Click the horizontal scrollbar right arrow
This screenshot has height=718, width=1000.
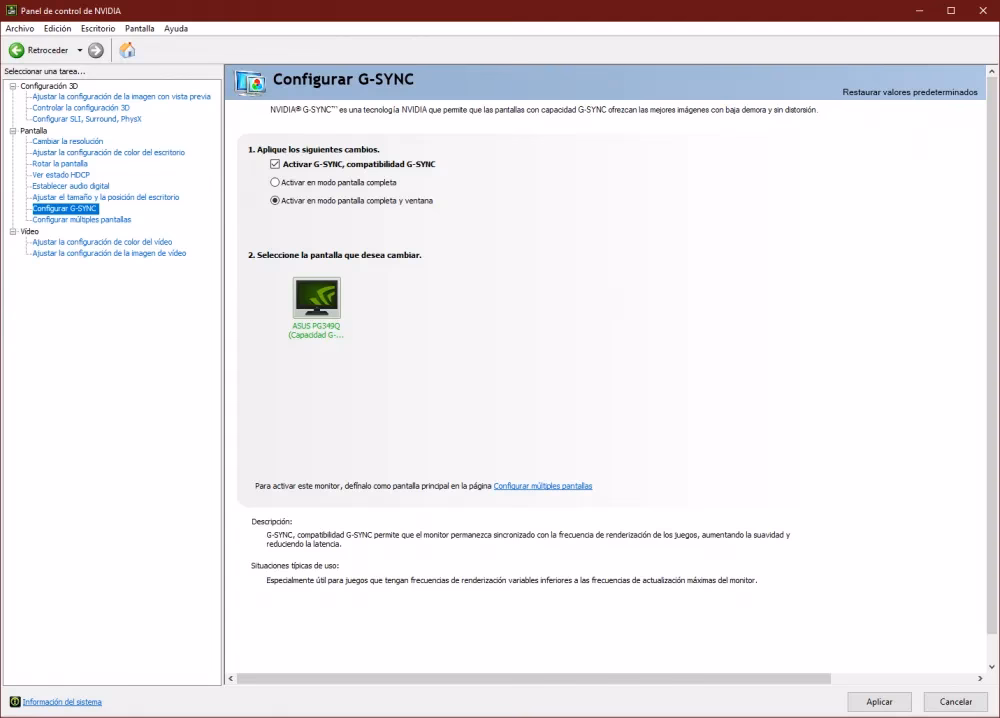pyautogui.click(x=980, y=678)
